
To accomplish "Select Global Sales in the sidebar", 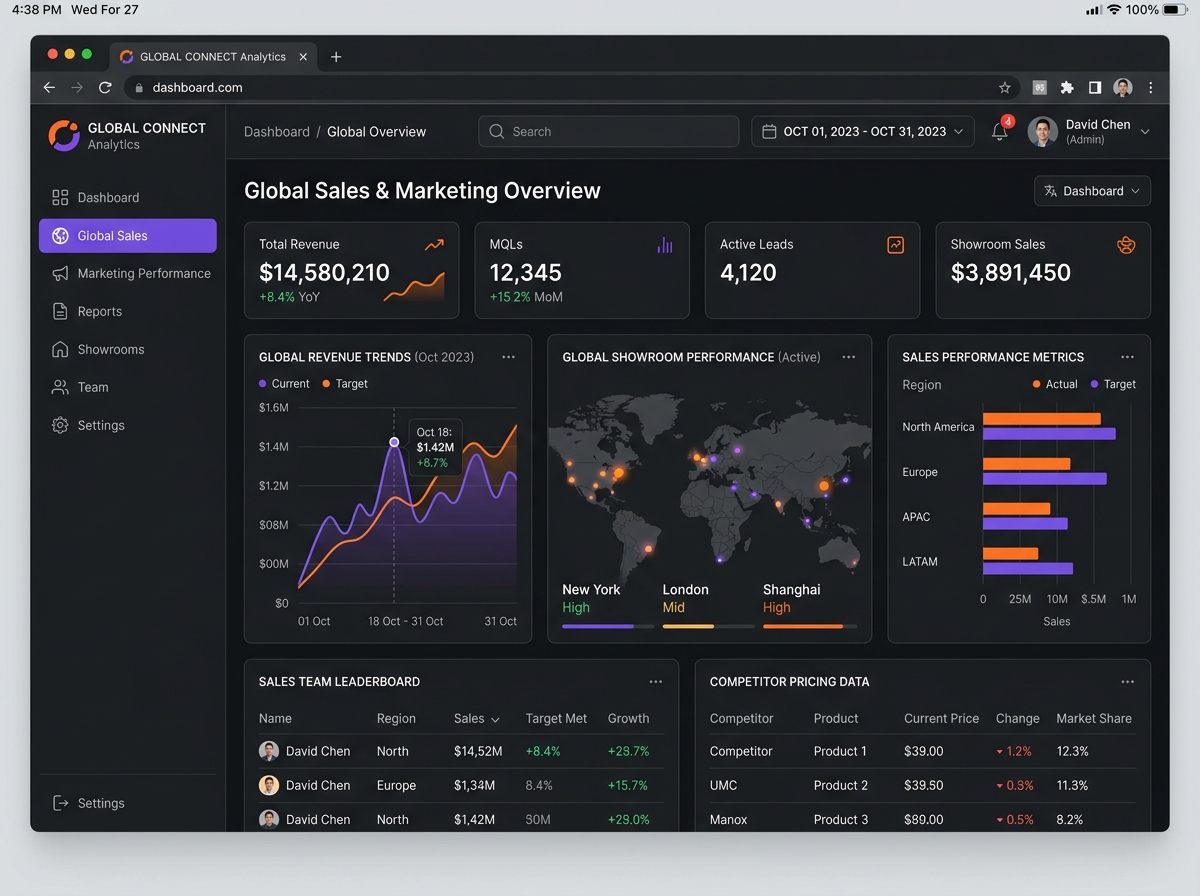I will (x=128, y=236).
